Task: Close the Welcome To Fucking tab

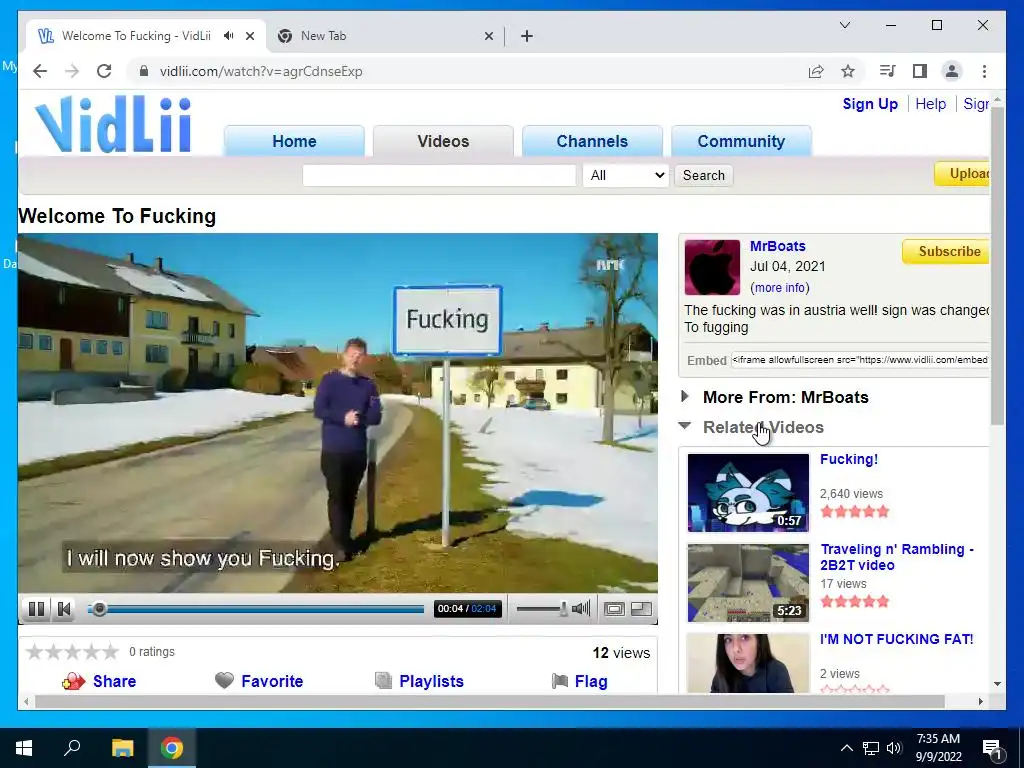Action: (249, 36)
